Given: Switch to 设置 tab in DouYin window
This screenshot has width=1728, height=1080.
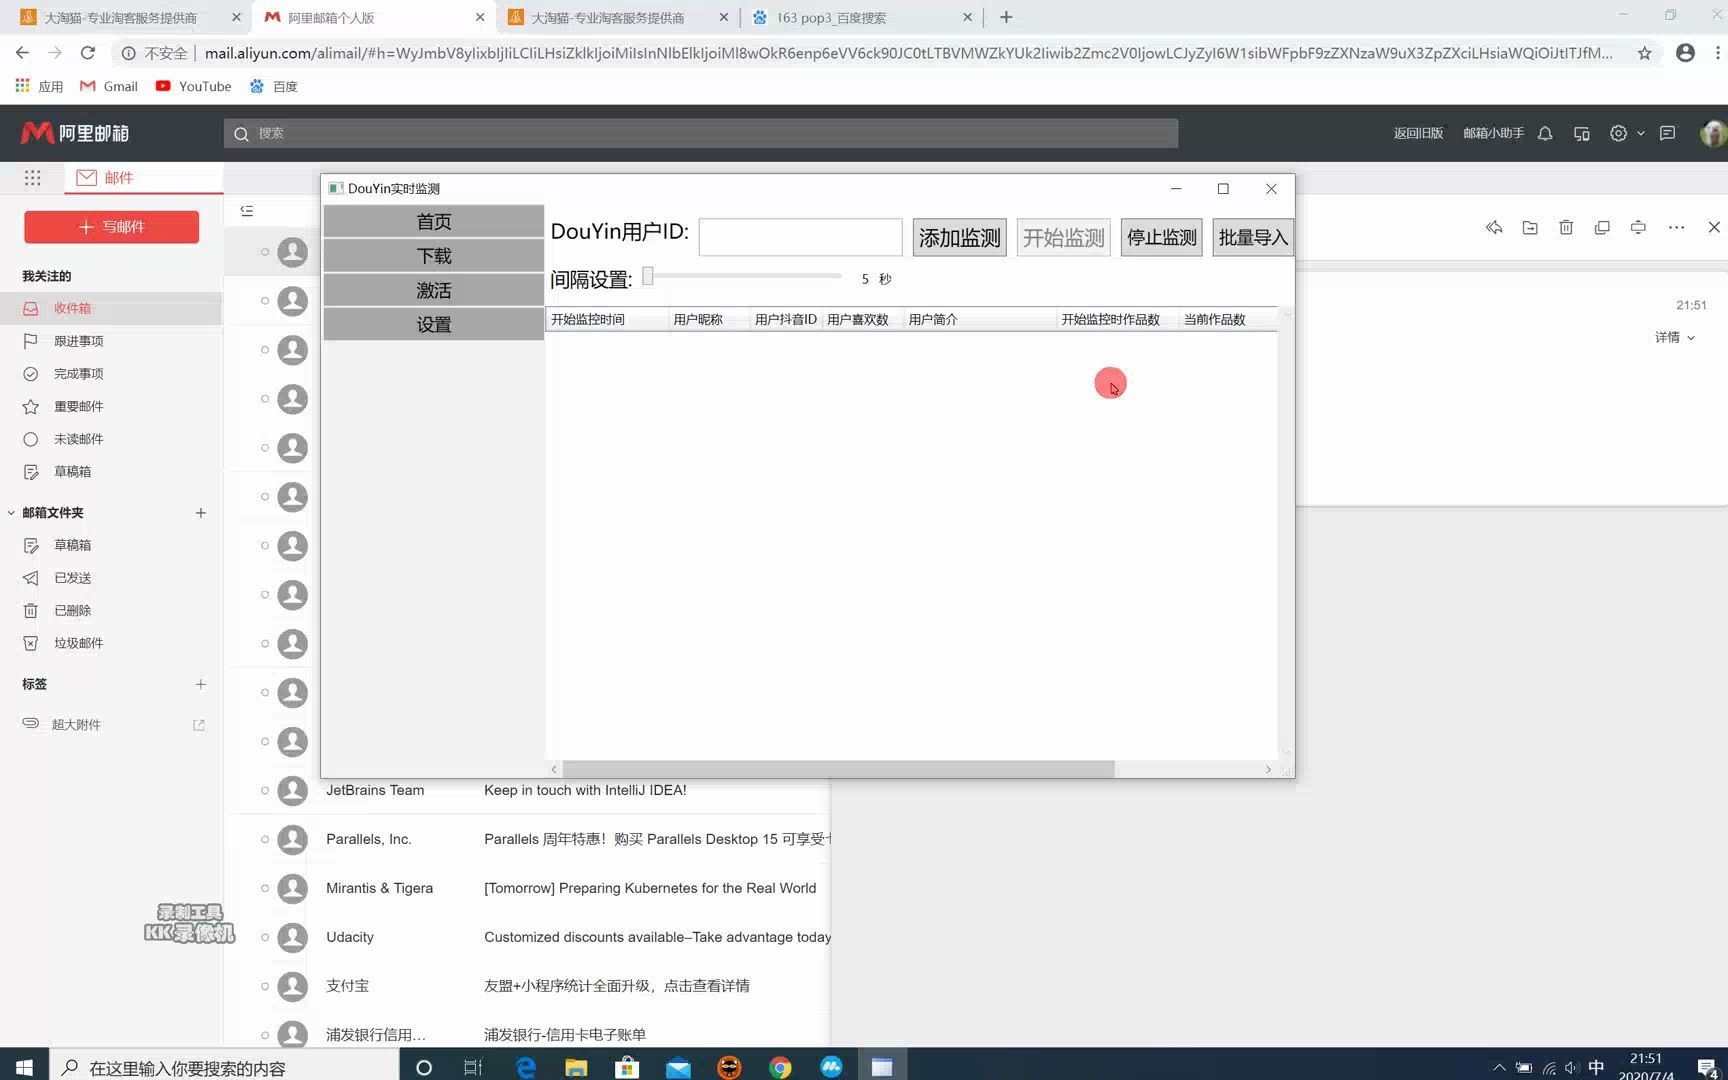Looking at the screenshot, I should coord(433,324).
